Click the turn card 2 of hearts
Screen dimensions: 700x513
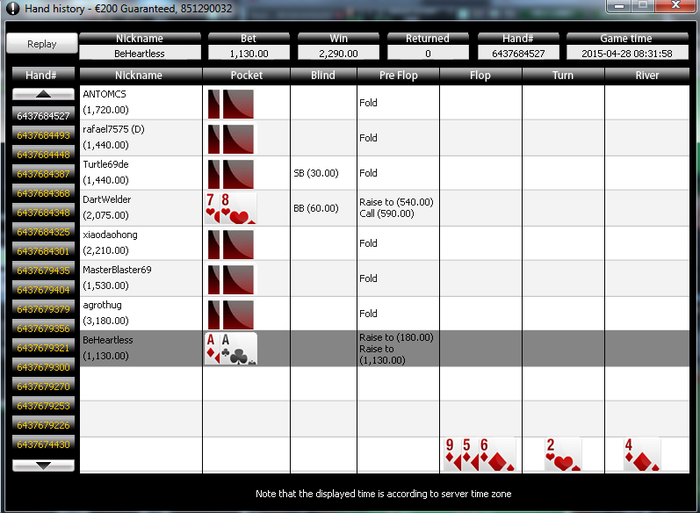pyautogui.click(x=563, y=455)
